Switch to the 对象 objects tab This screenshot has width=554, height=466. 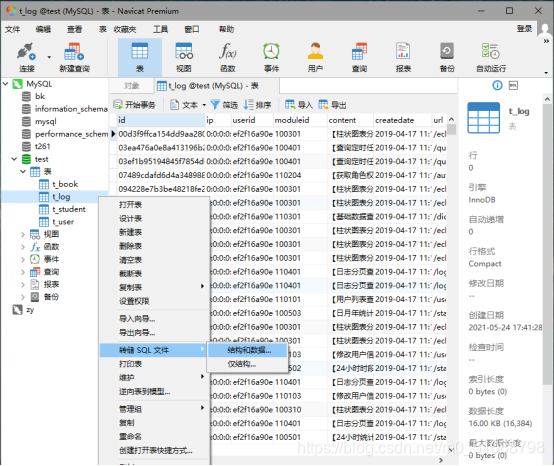131,85
